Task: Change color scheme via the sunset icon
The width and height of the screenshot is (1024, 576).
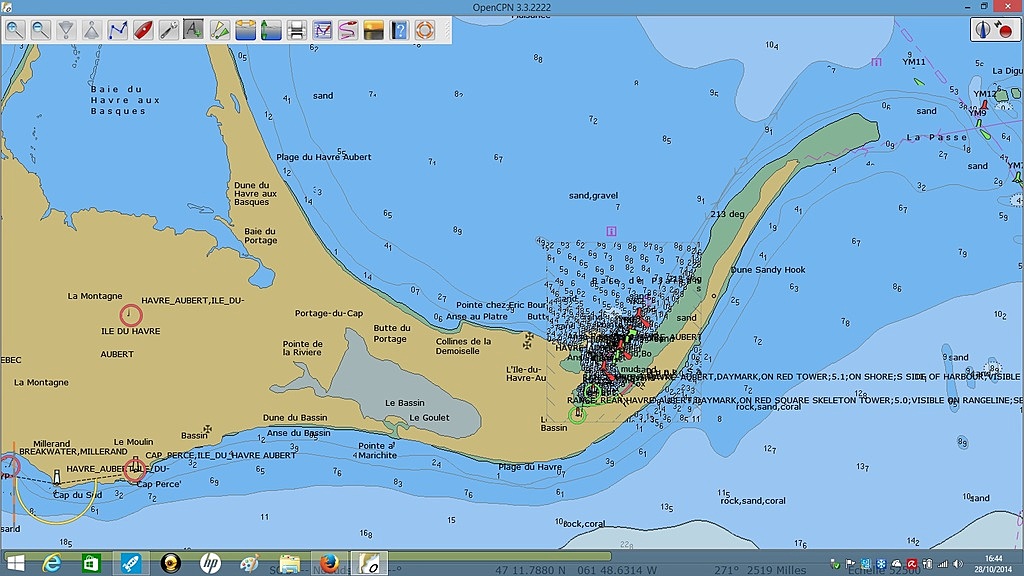Action: [x=374, y=30]
